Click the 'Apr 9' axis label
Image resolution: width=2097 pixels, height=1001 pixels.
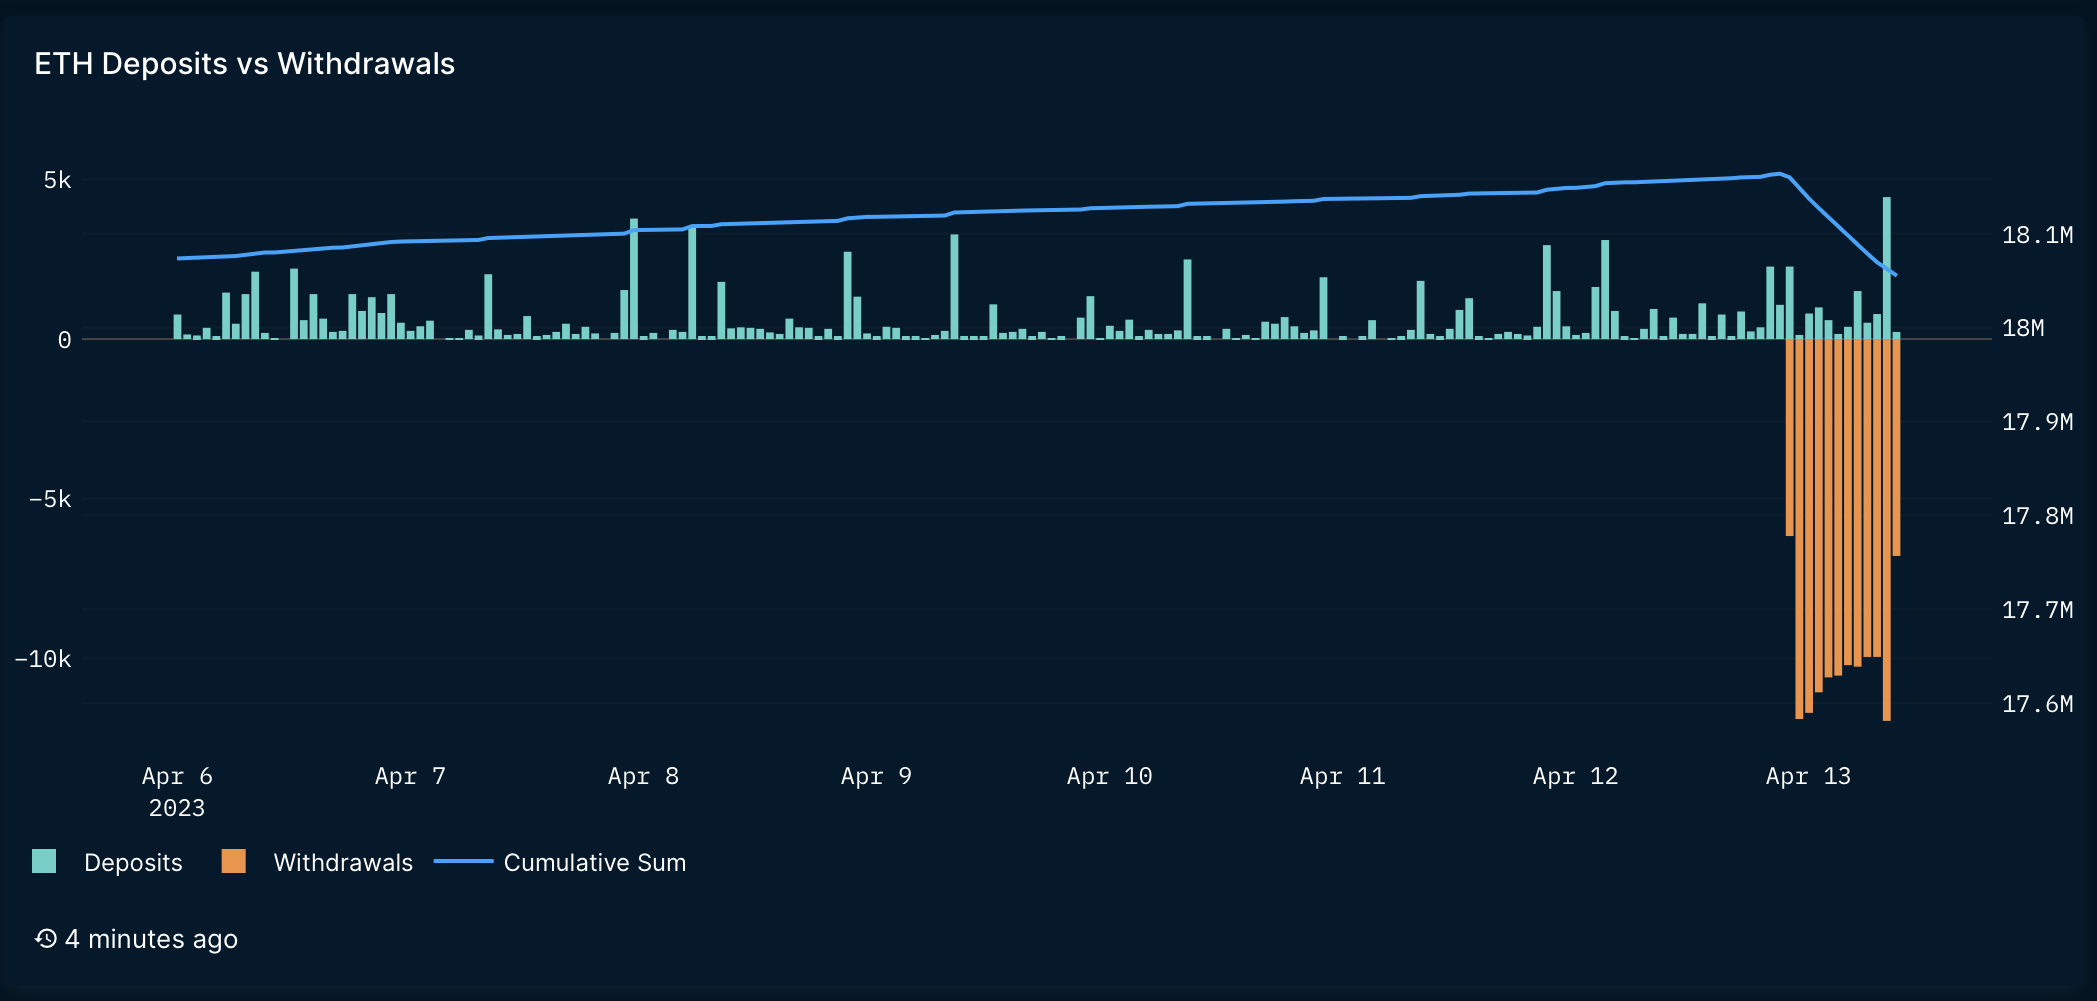click(x=876, y=776)
